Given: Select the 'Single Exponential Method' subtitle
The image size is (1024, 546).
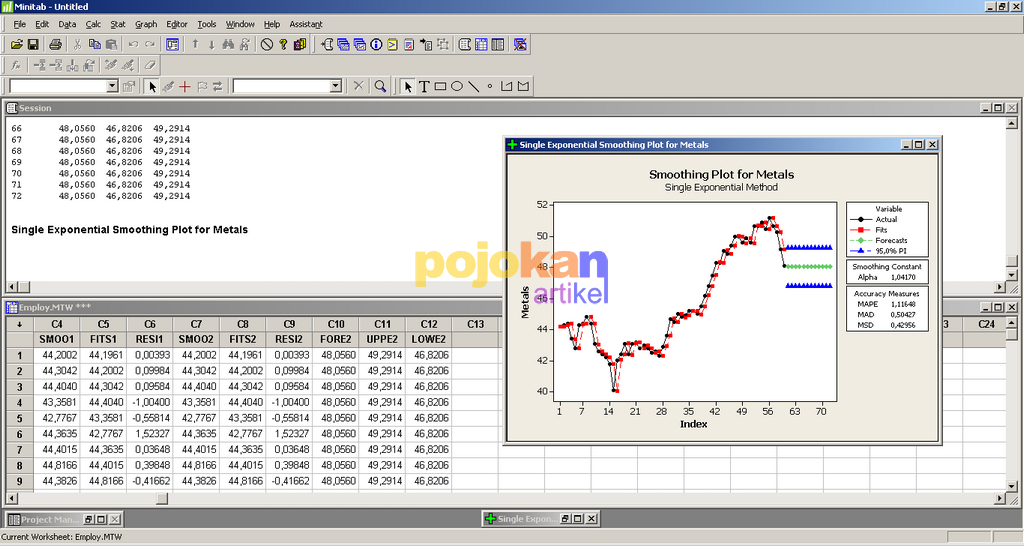Looking at the screenshot, I should pyautogui.click(x=721, y=187).
